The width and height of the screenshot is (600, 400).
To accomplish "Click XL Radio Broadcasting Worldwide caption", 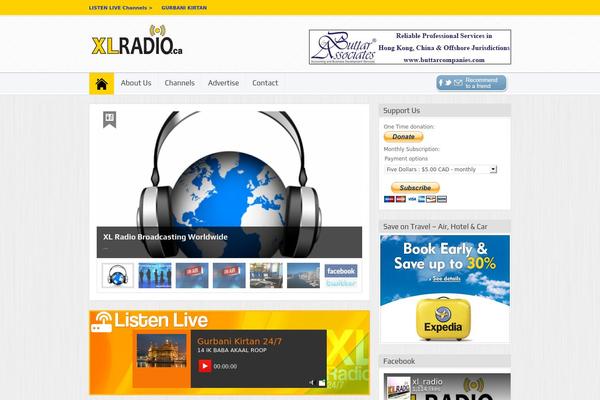I will [x=165, y=237].
